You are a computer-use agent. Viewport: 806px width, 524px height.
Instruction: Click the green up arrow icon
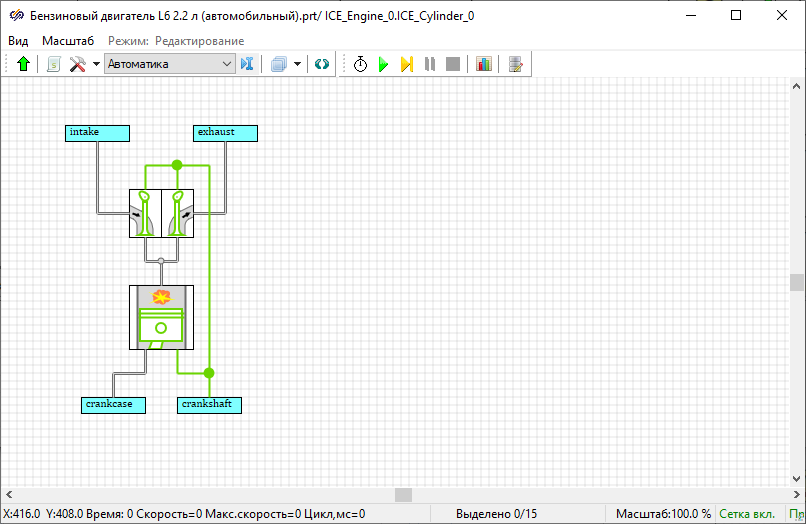(x=24, y=64)
